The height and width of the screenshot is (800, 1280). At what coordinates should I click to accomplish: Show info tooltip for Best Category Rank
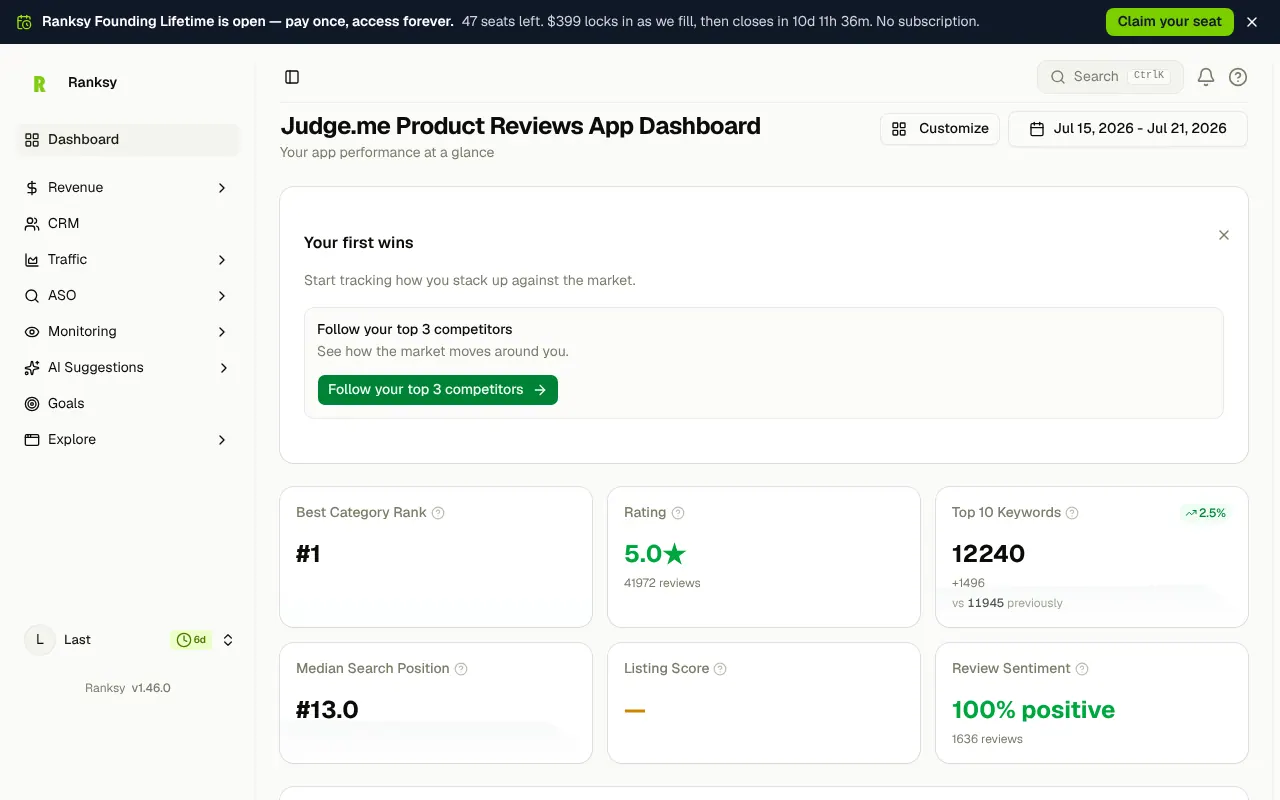438,513
